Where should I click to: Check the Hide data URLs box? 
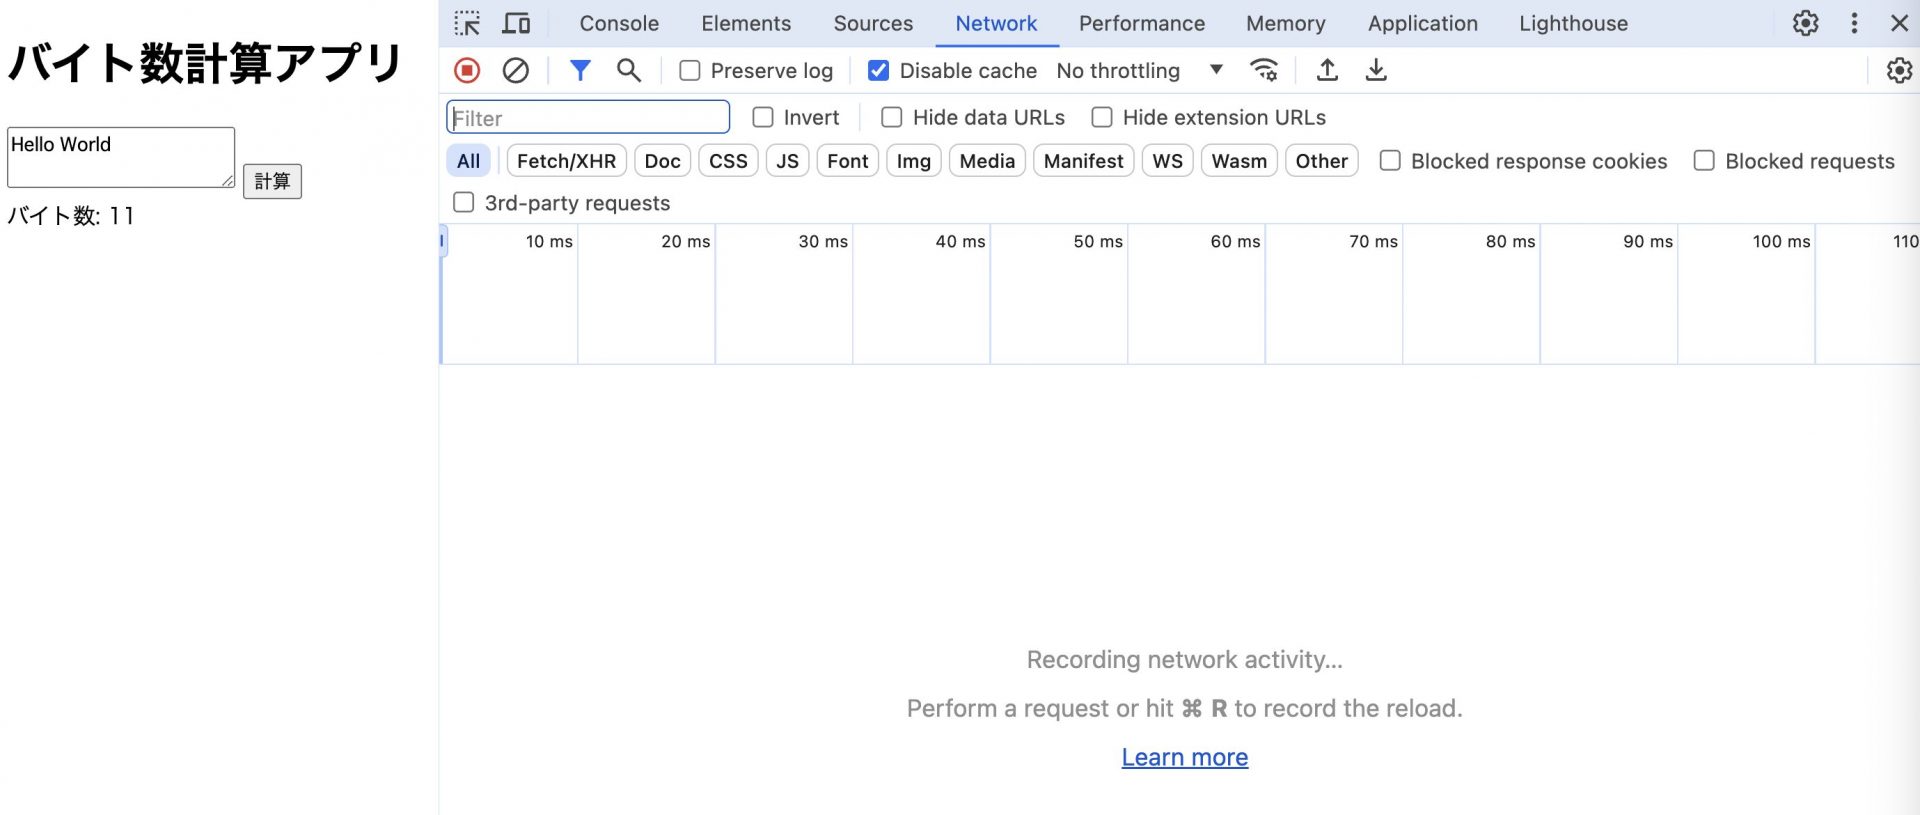tap(892, 118)
